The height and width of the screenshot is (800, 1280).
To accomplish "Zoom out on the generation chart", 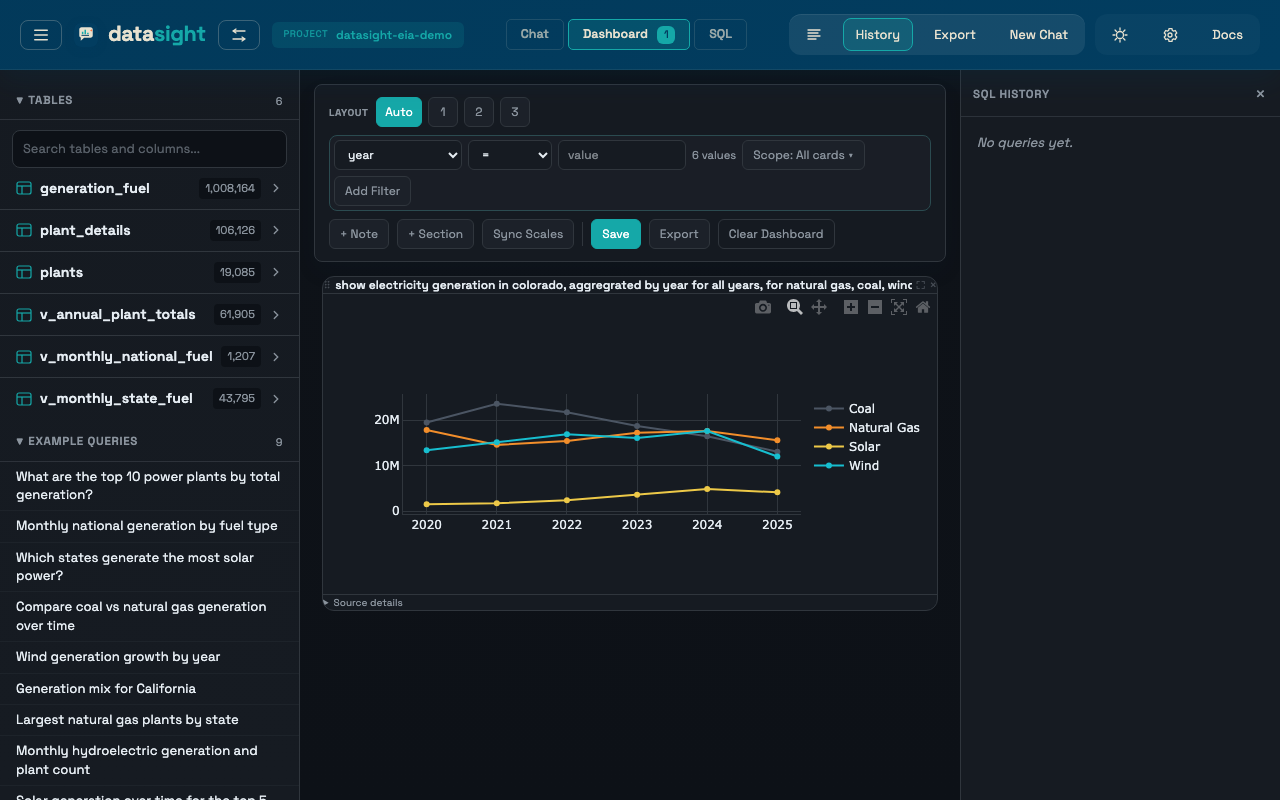I will click(874, 307).
